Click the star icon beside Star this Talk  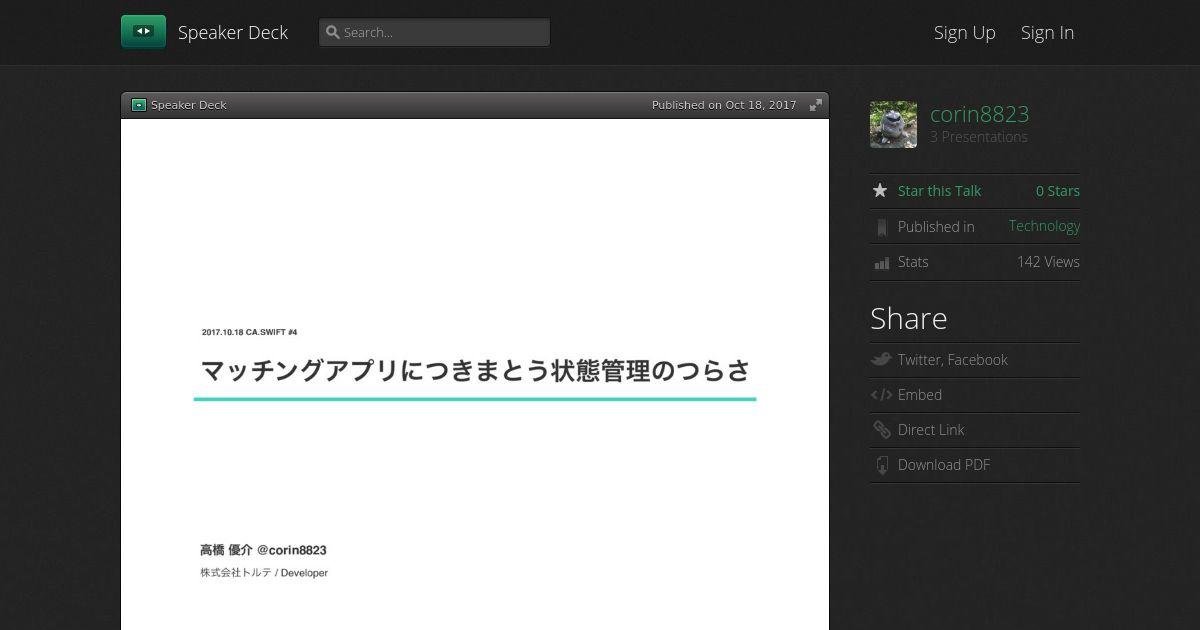point(880,190)
